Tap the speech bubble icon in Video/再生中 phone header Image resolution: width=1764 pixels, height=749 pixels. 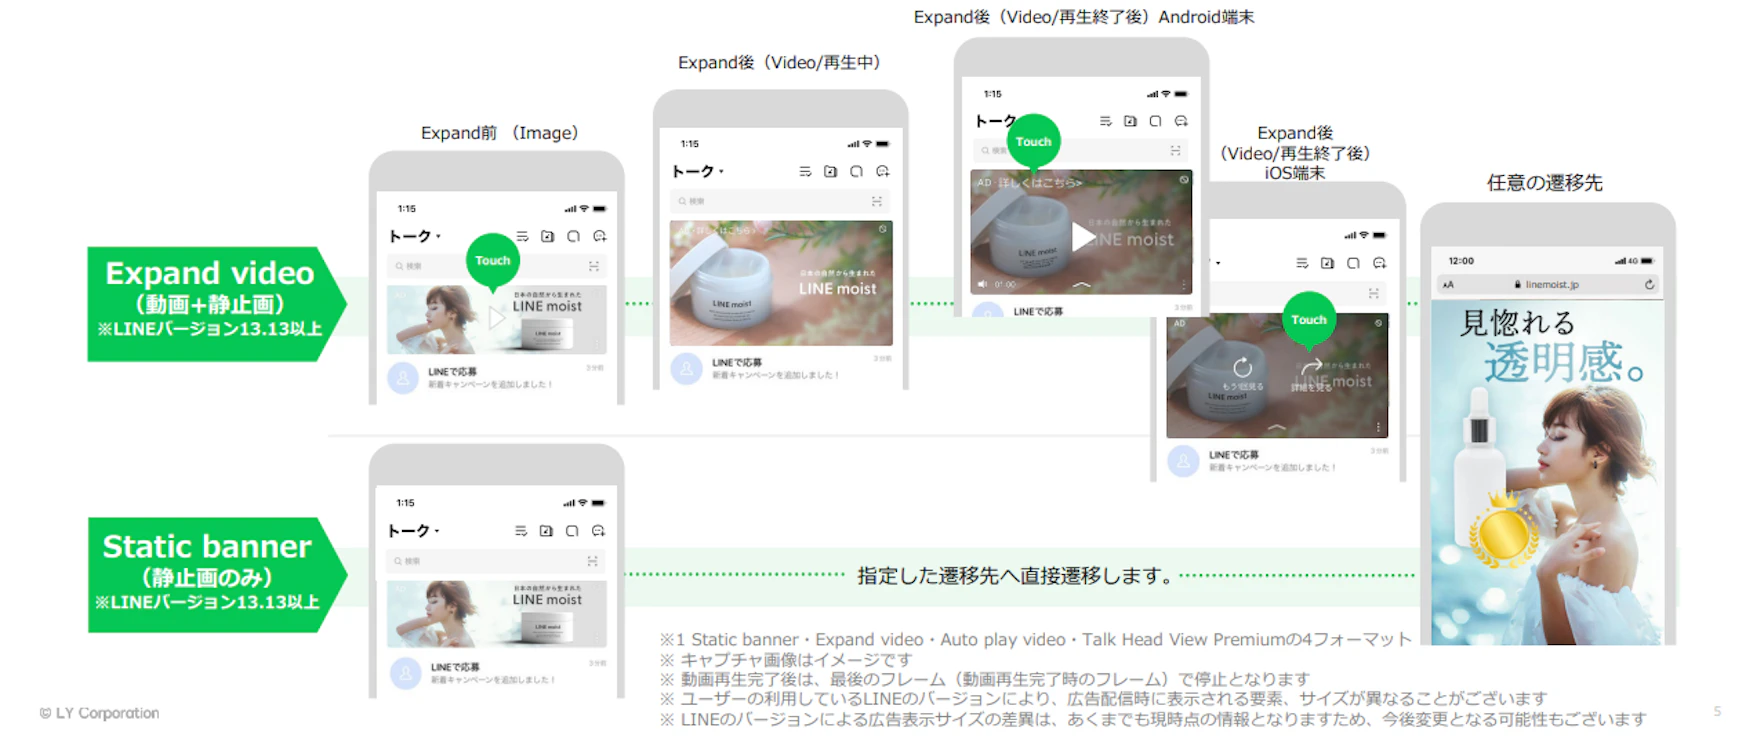click(856, 171)
